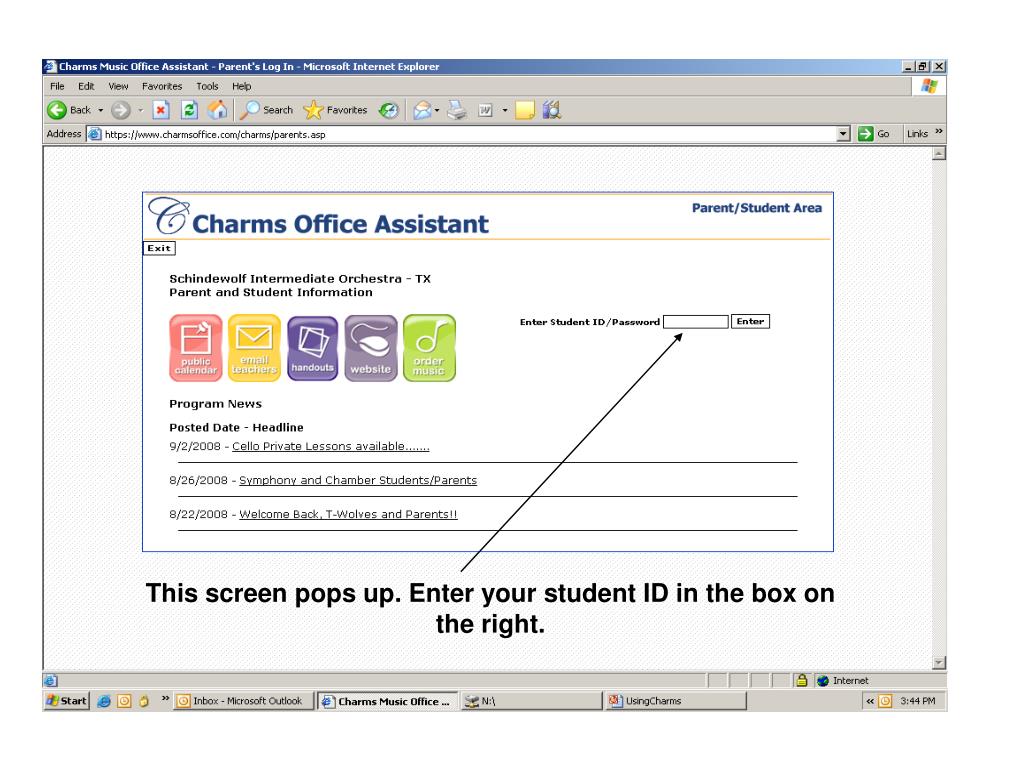Open Welcome Back, T-Wolves and Parents link

[x=348, y=514]
